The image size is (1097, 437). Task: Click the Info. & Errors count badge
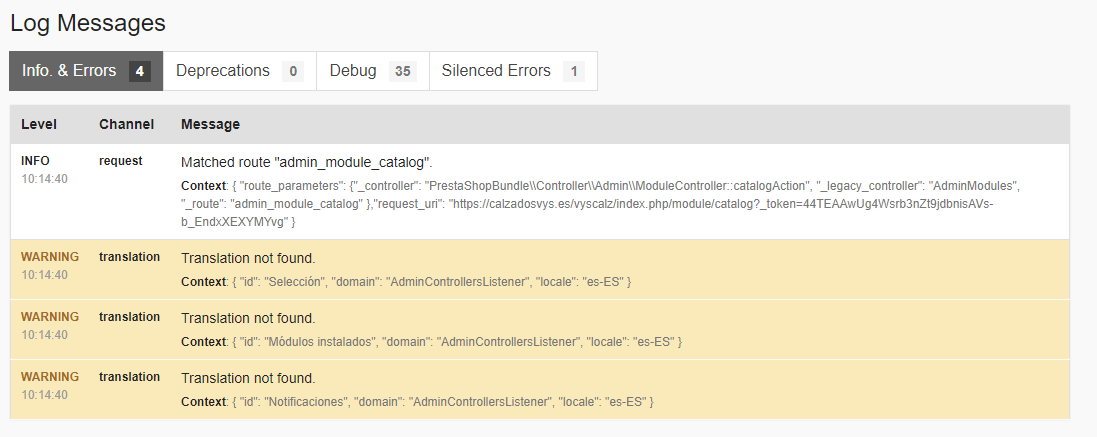click(140, 72)
